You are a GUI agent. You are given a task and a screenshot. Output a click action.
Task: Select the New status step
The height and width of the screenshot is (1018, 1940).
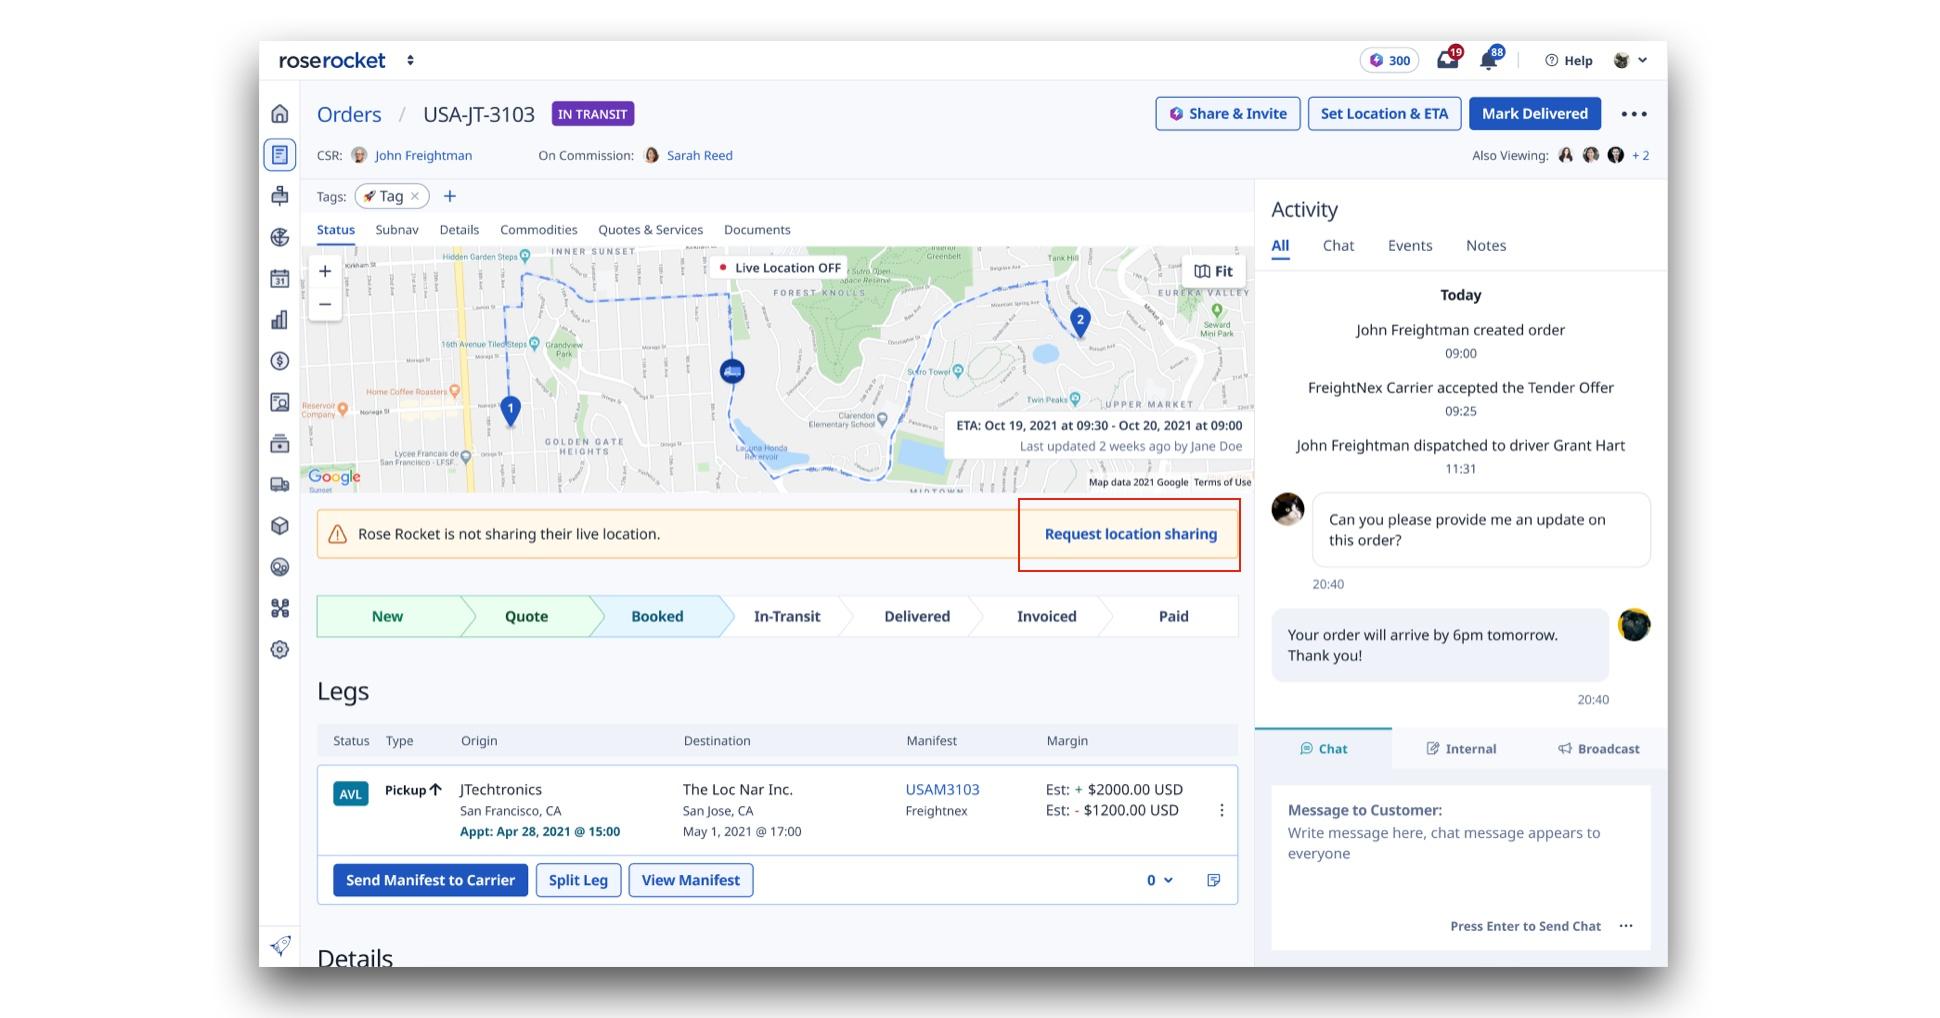tap(388, 616)
